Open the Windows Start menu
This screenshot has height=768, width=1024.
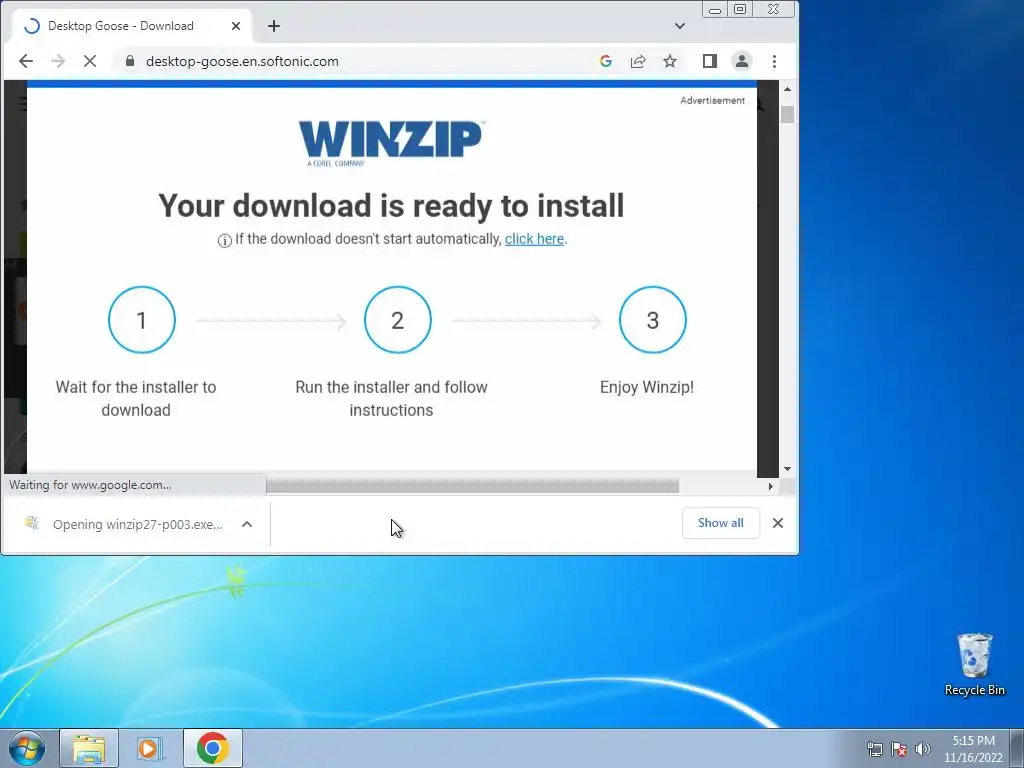(27, 748)
